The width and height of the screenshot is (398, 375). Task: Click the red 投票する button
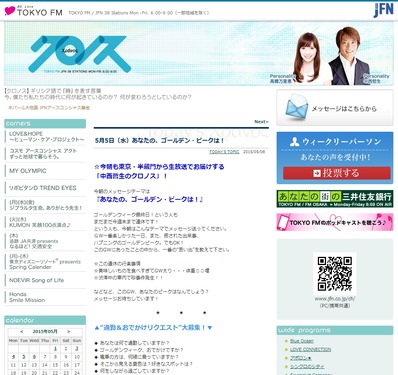point(337,173)
